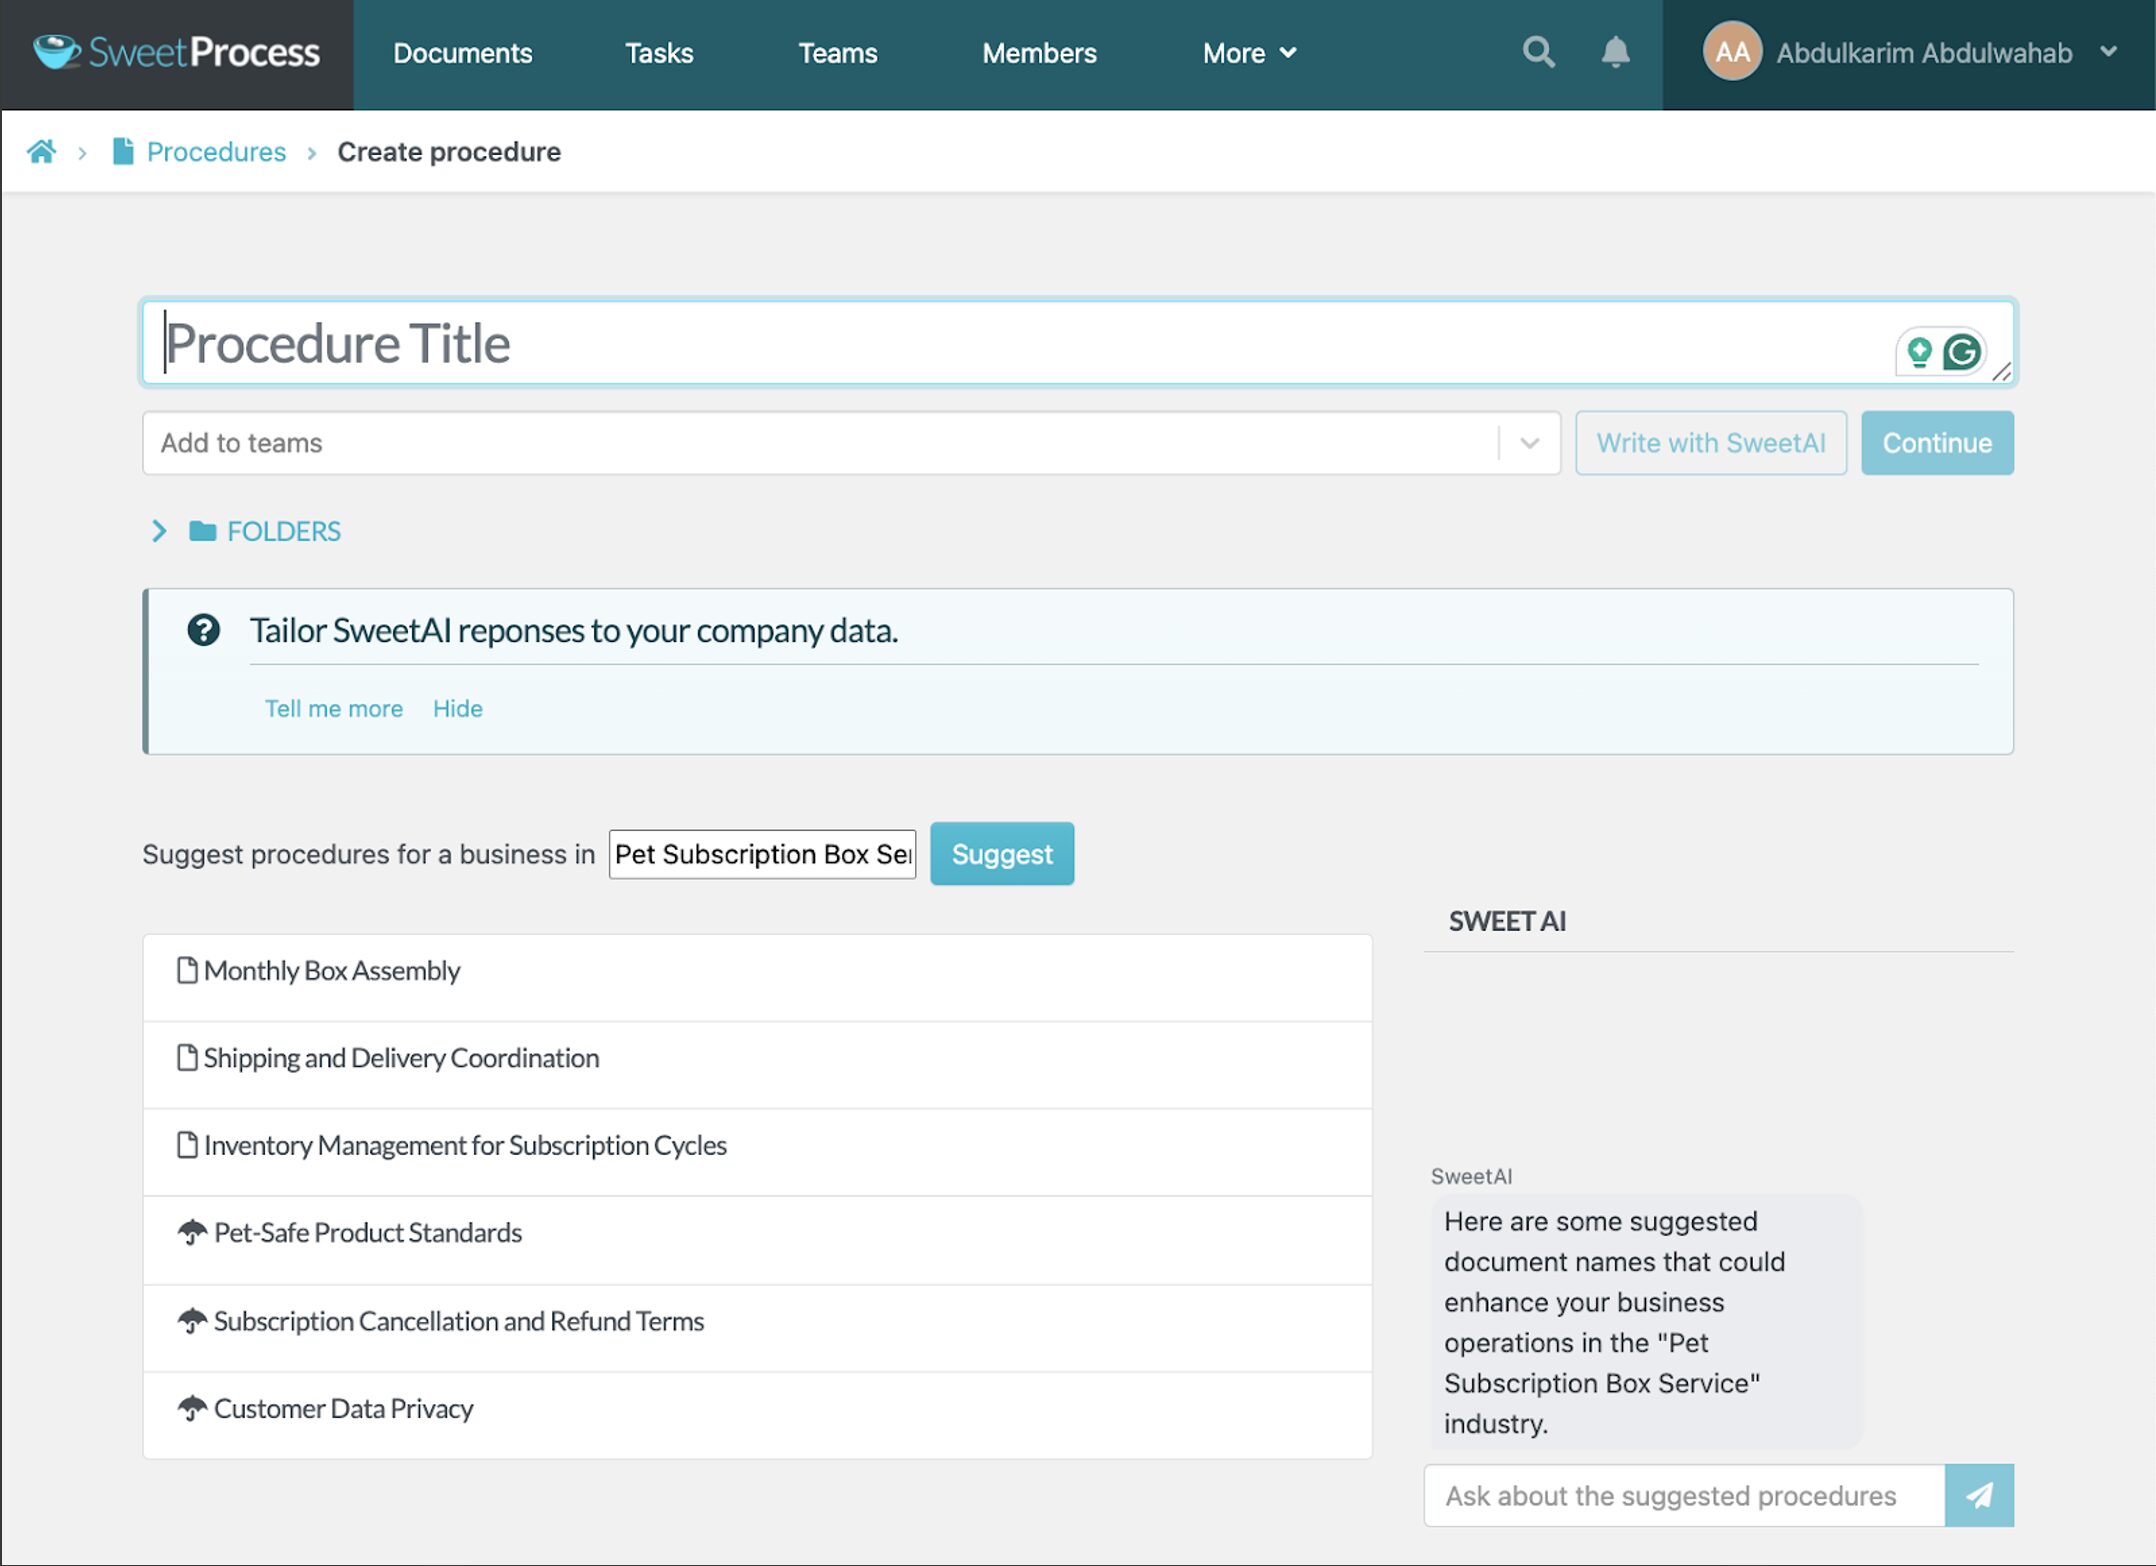The width and height of the screenshot is (2156, 1566).
Task: Click the Grammarly icon in title field
Action: 1961,352
